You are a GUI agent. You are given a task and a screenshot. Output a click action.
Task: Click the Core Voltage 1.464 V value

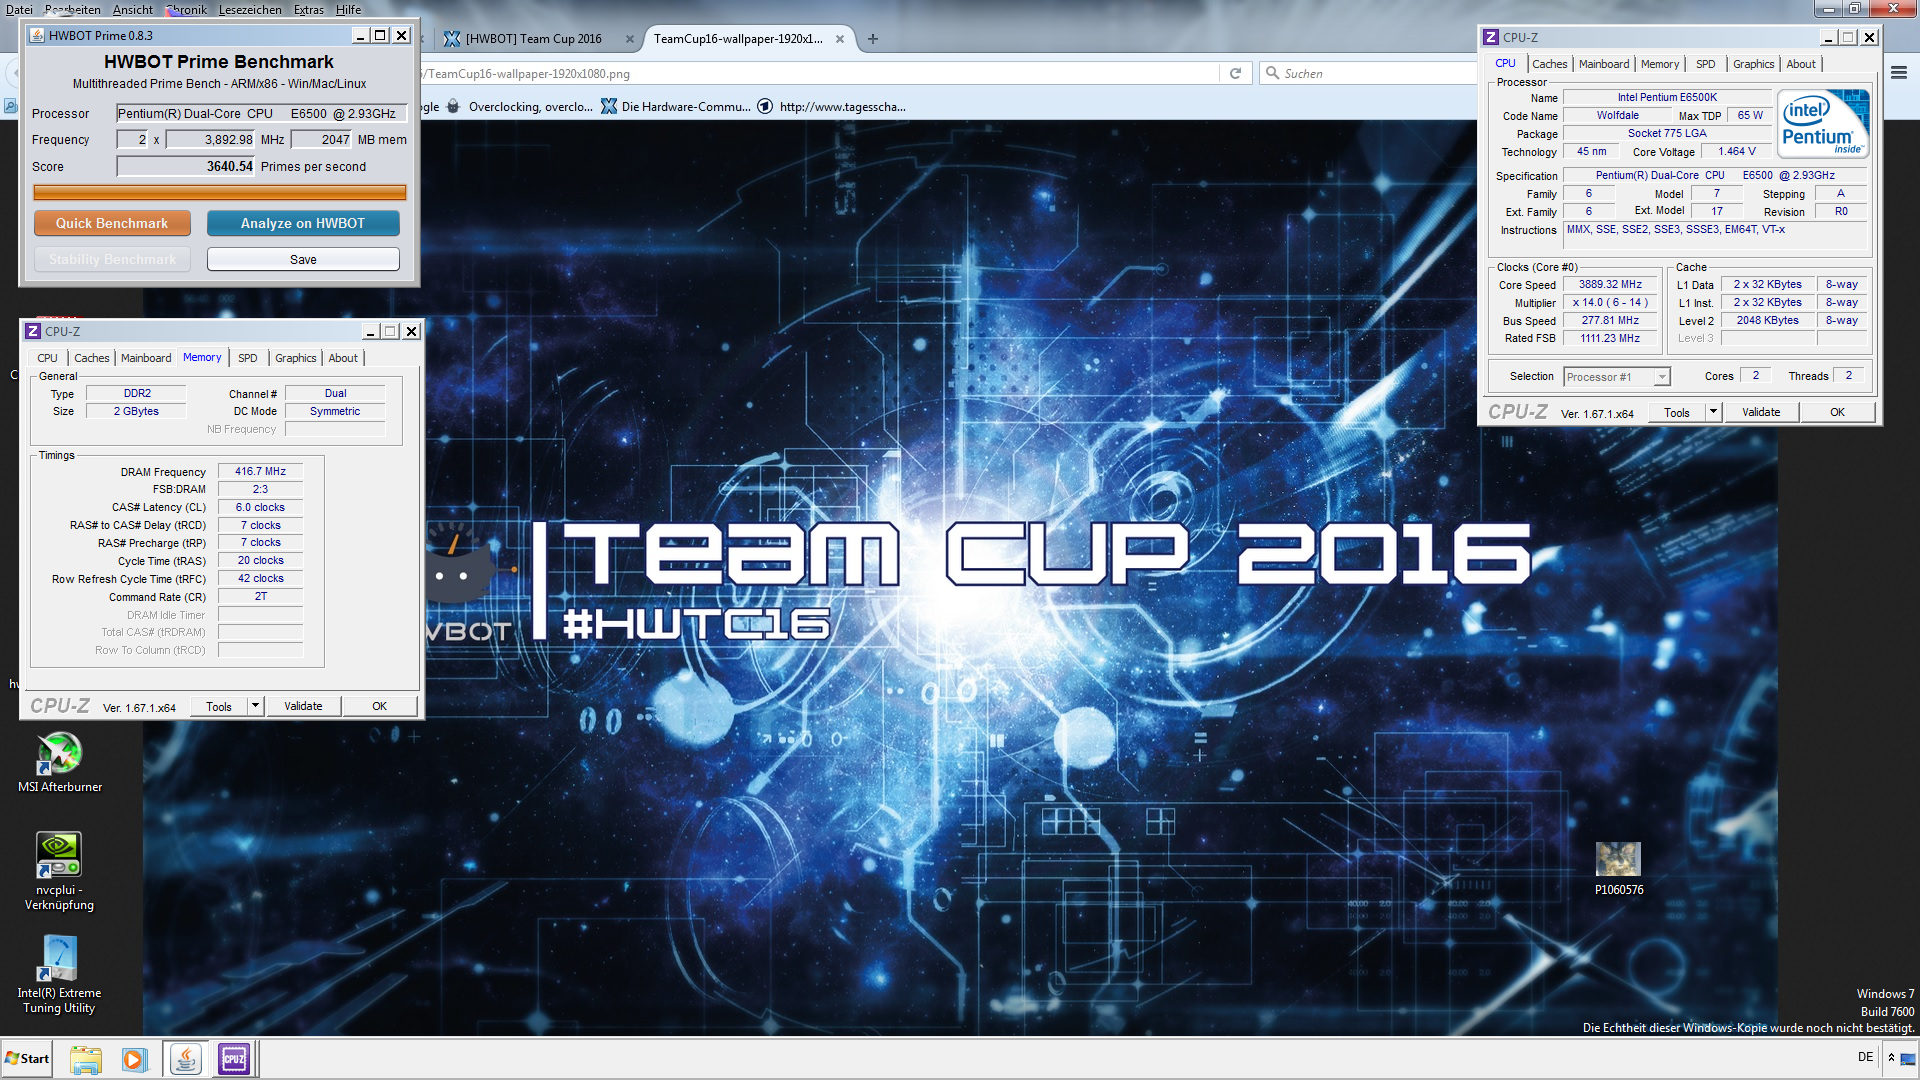(1736, 151)
